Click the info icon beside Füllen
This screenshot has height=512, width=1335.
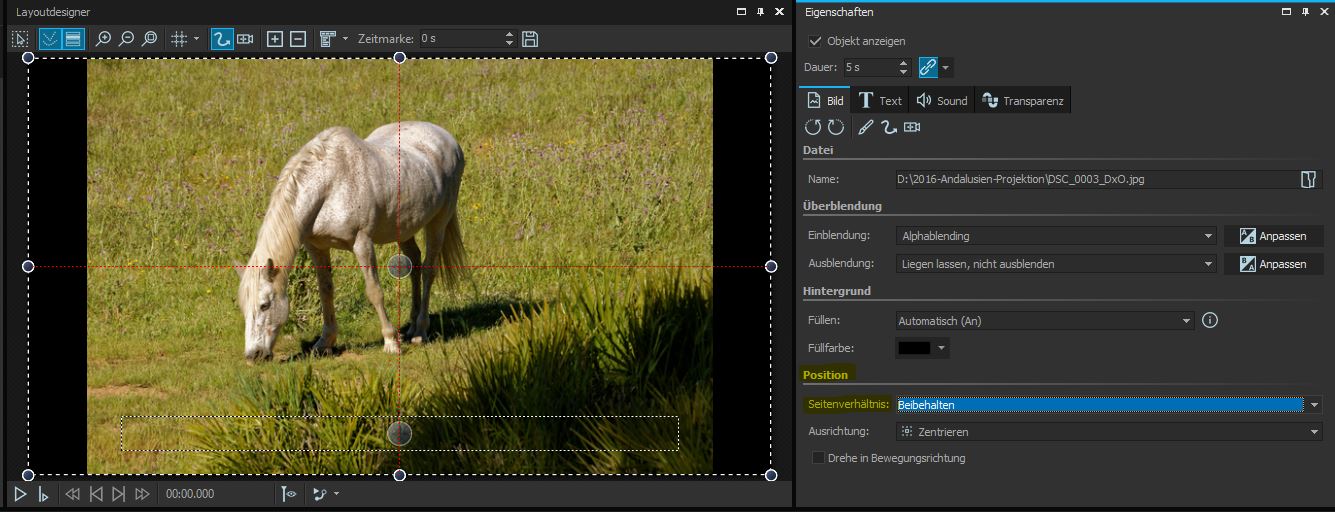point(1210,321)
